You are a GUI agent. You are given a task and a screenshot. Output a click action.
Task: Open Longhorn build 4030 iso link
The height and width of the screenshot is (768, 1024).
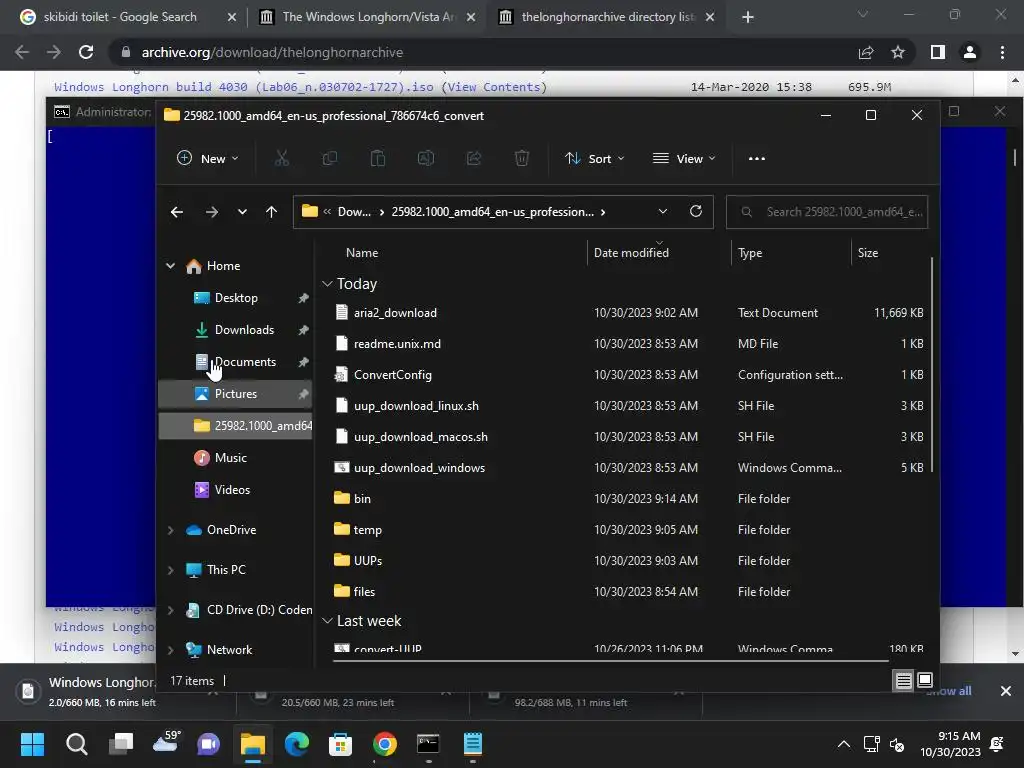click(x=244, y=87)
